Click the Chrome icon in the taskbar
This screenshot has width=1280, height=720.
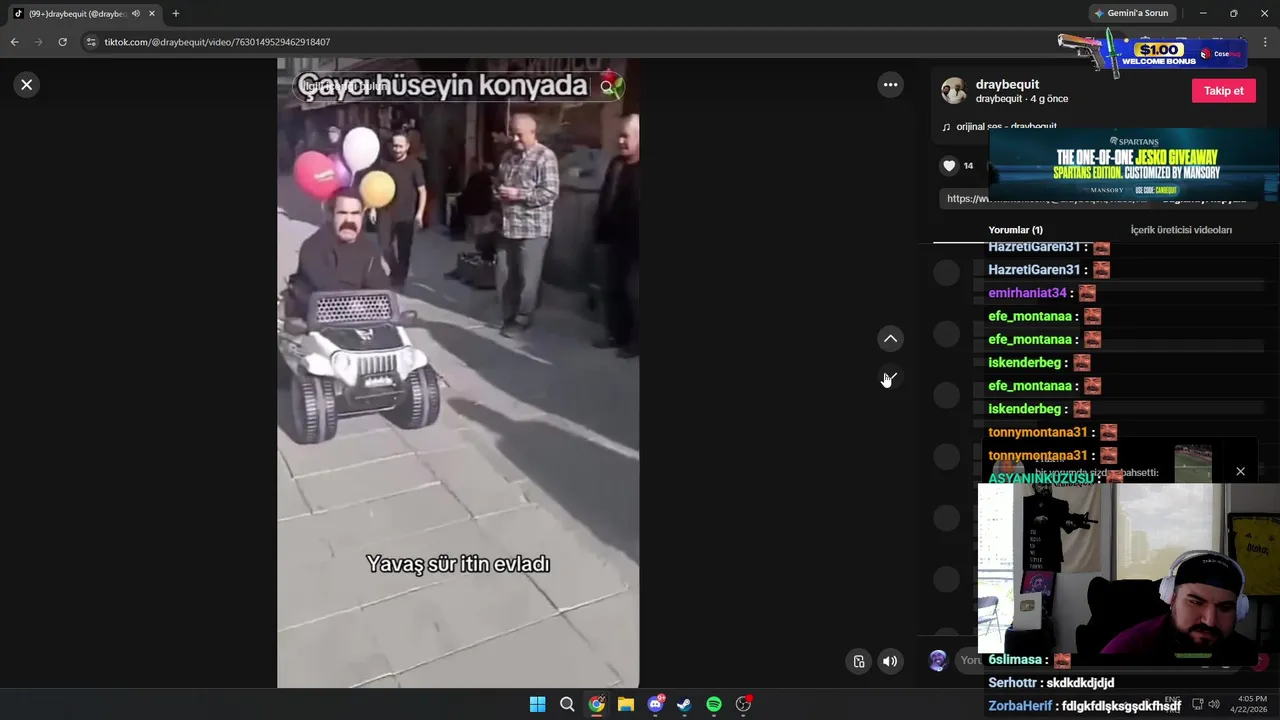[596, 704]
